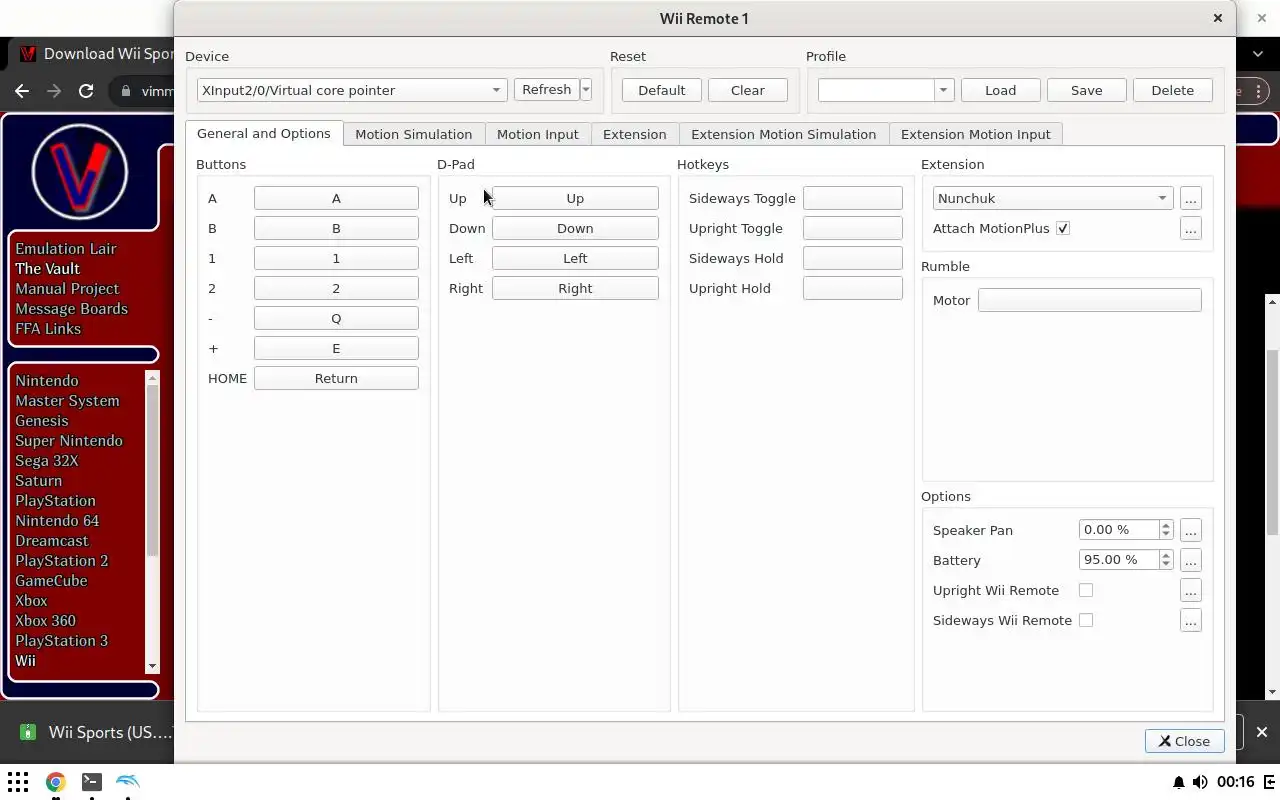Open the notification bell in the tray
The image size is (1280, 800).
(x=1179, y=782)
